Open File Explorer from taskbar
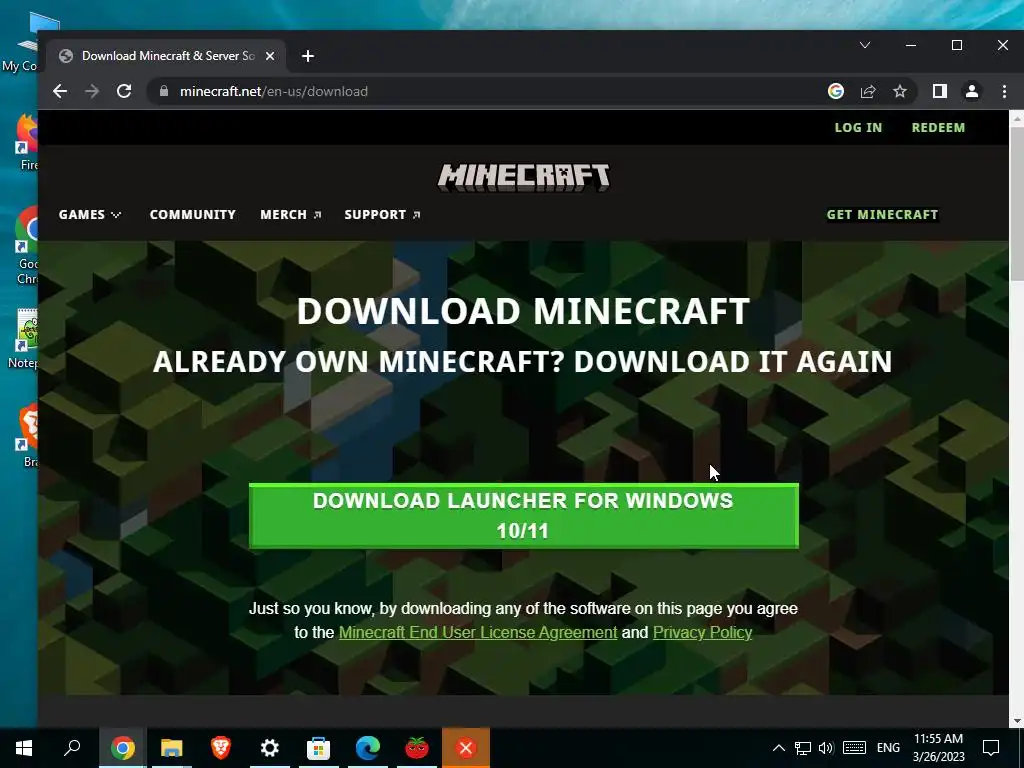Screen dimensions: 1024x768 172,748
